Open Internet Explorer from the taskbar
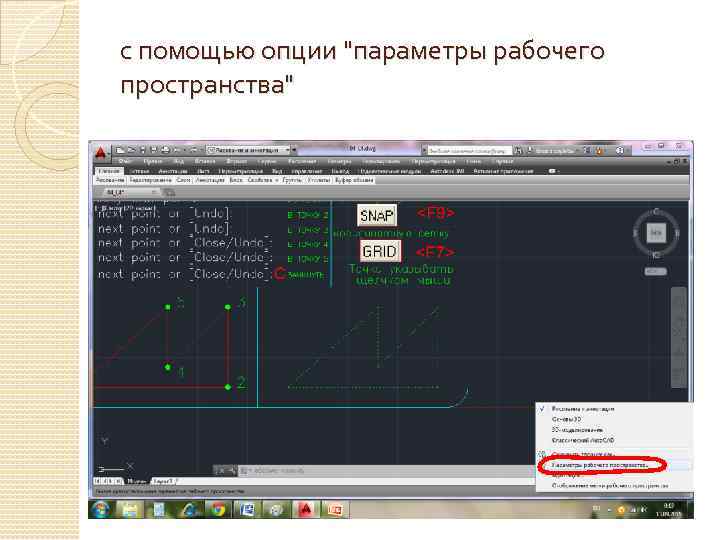The height and width of the screenshot is (540, 720). (x=188, y=509)
